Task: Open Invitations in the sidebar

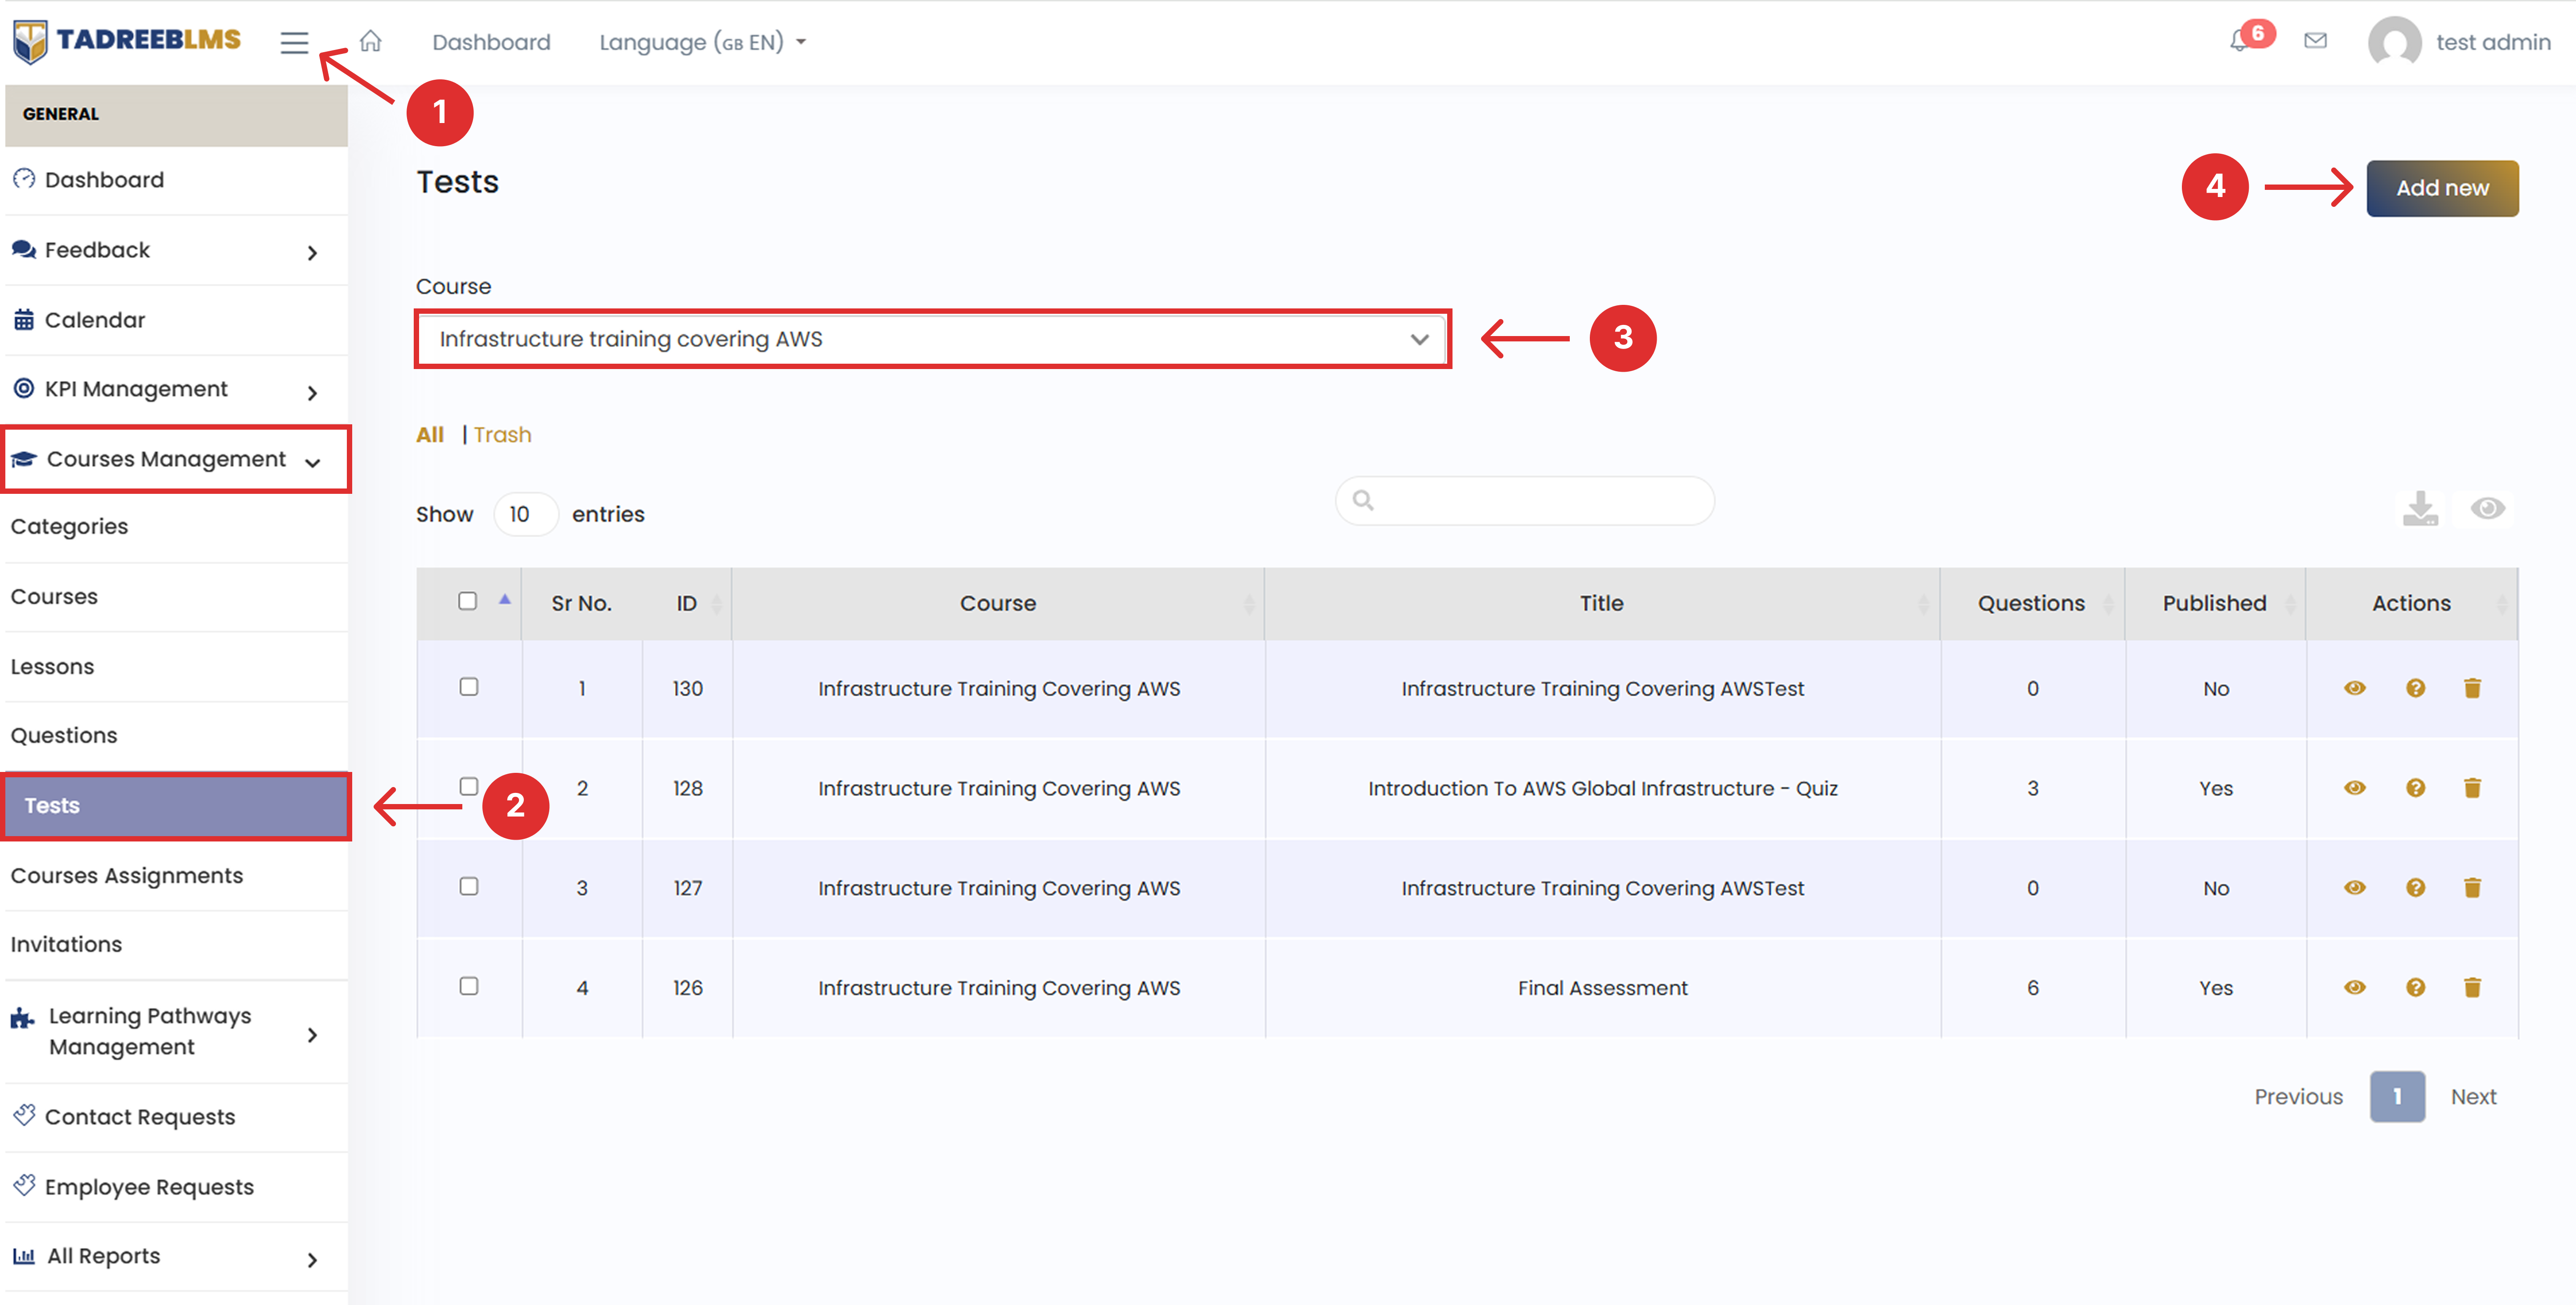Action: click(x=176, y=945)
